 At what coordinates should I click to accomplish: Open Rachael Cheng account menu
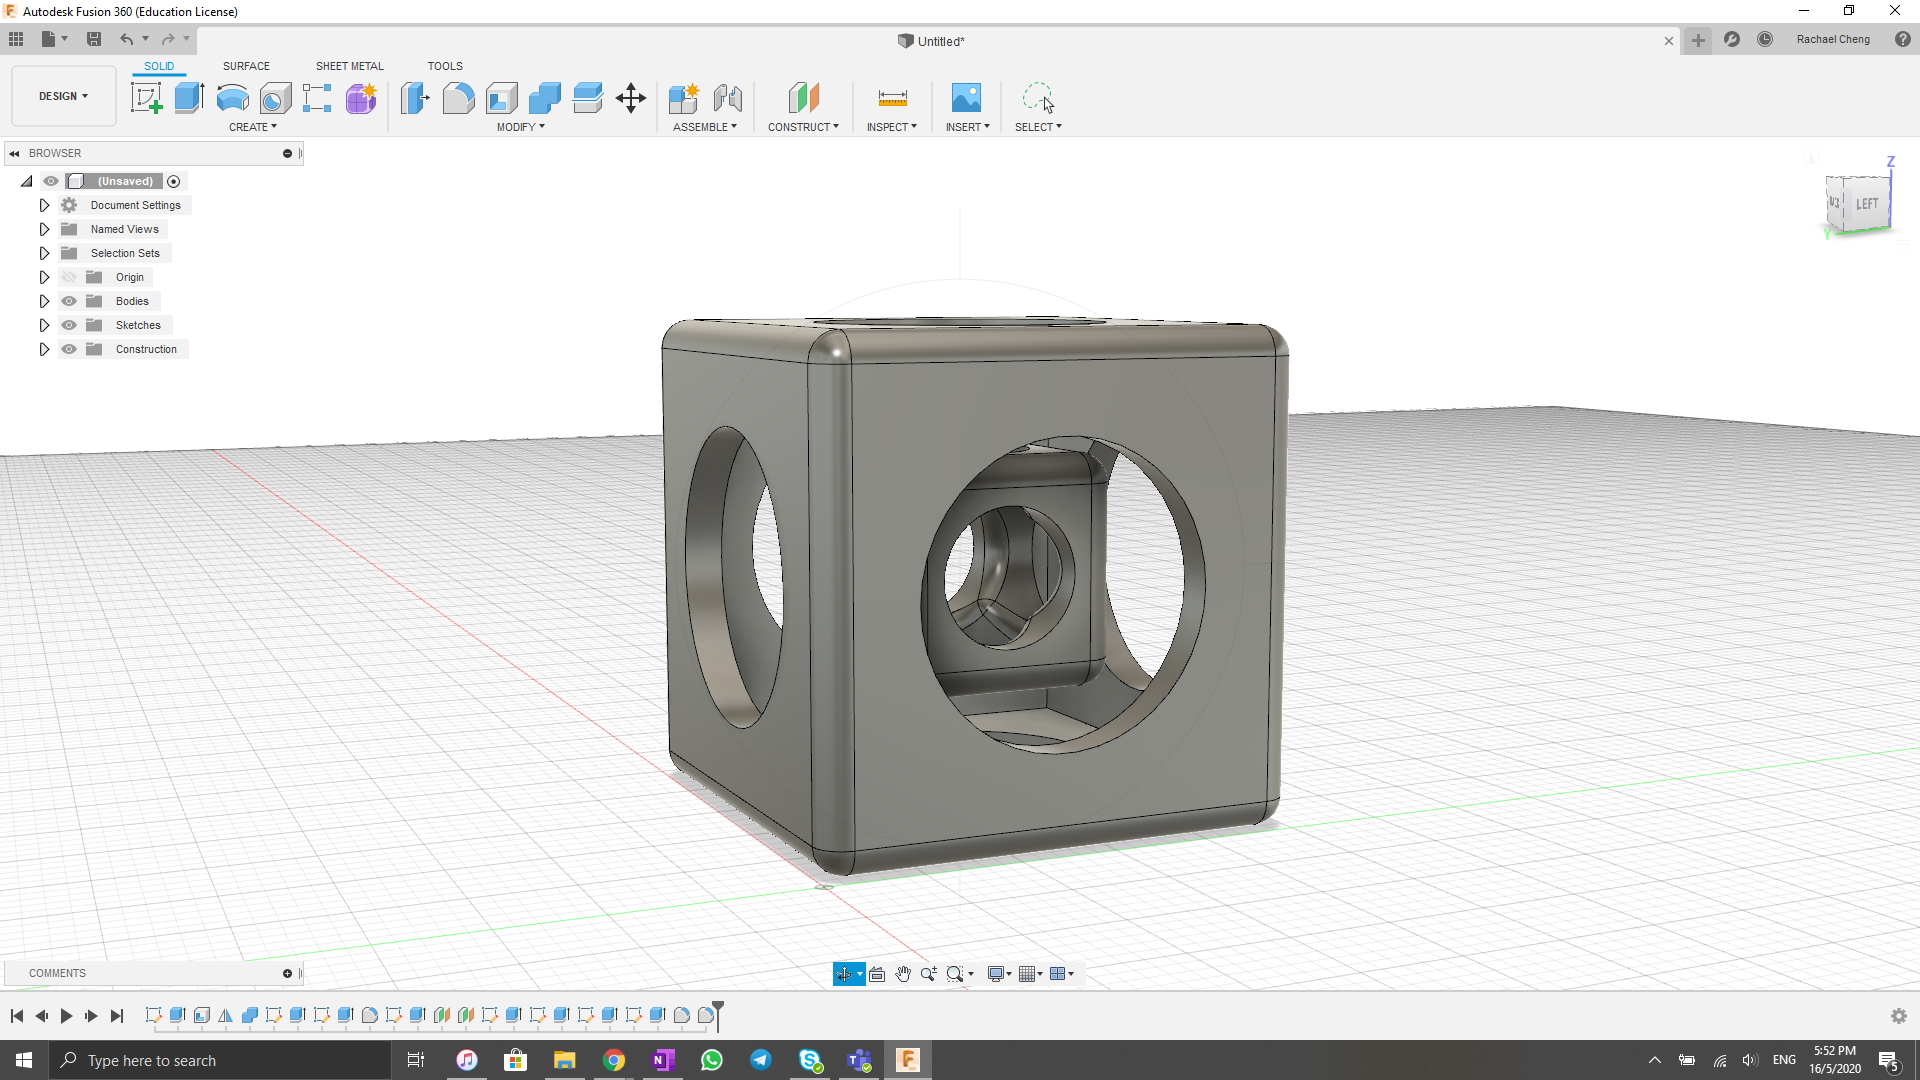pyautogui.click(x=1833, y=39)
